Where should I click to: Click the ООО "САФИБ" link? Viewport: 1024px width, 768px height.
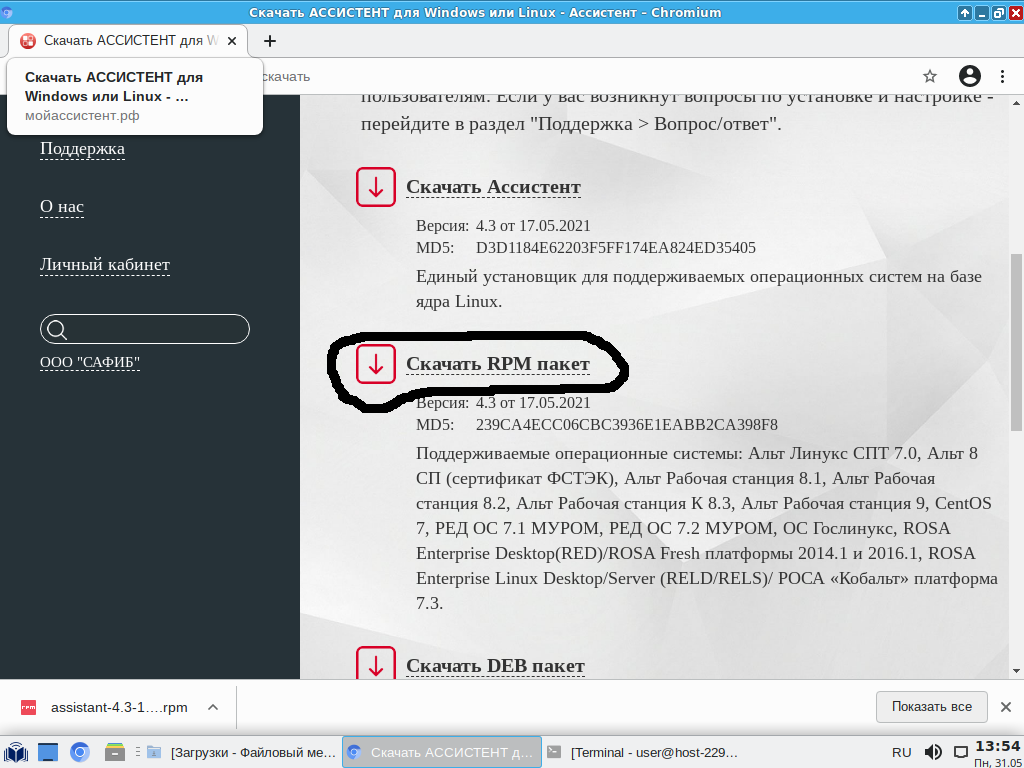90,362
